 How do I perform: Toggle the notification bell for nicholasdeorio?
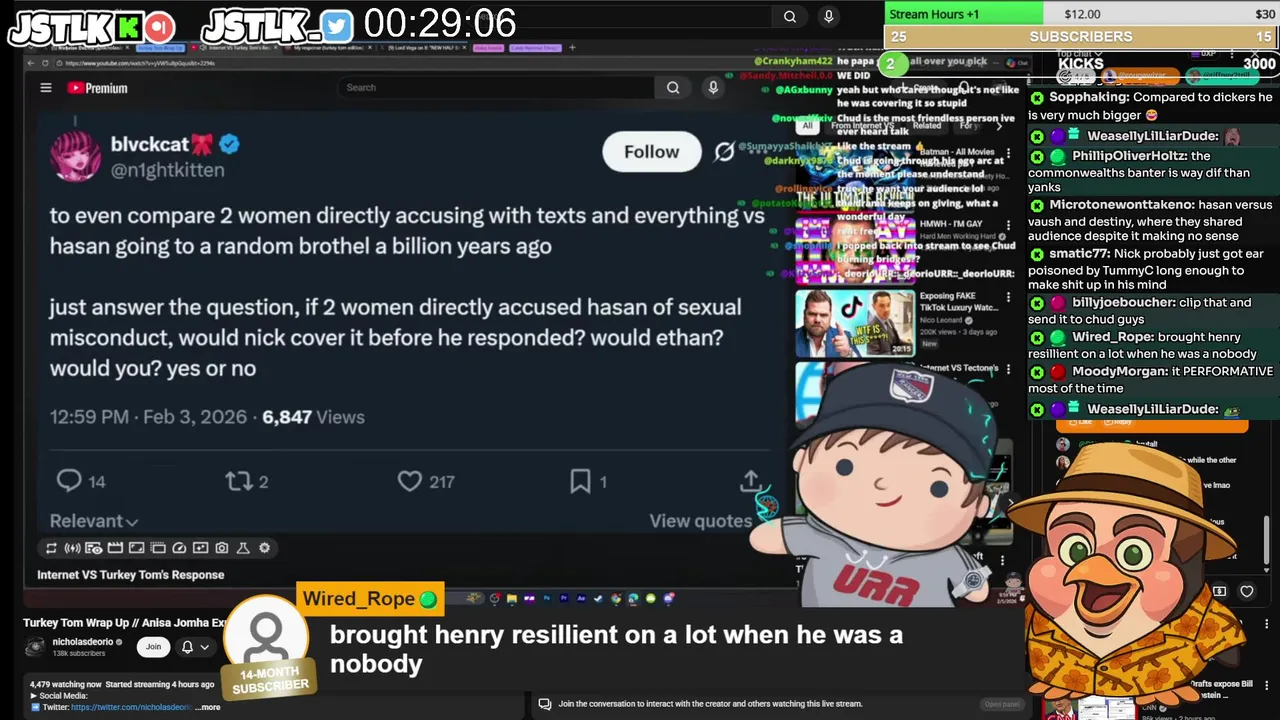pos(187,647)
